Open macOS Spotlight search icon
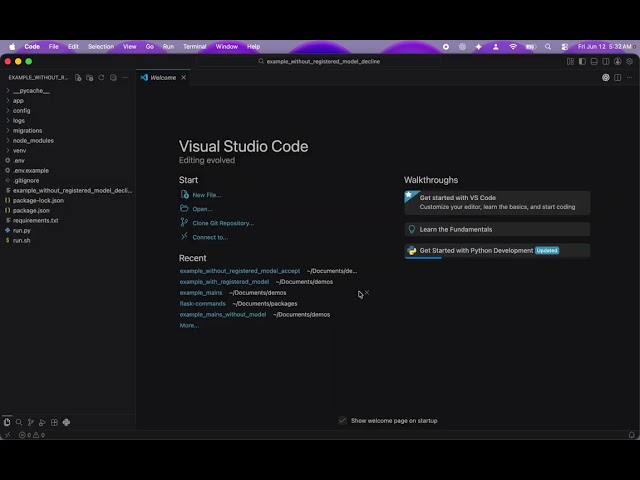 point(548,47)
